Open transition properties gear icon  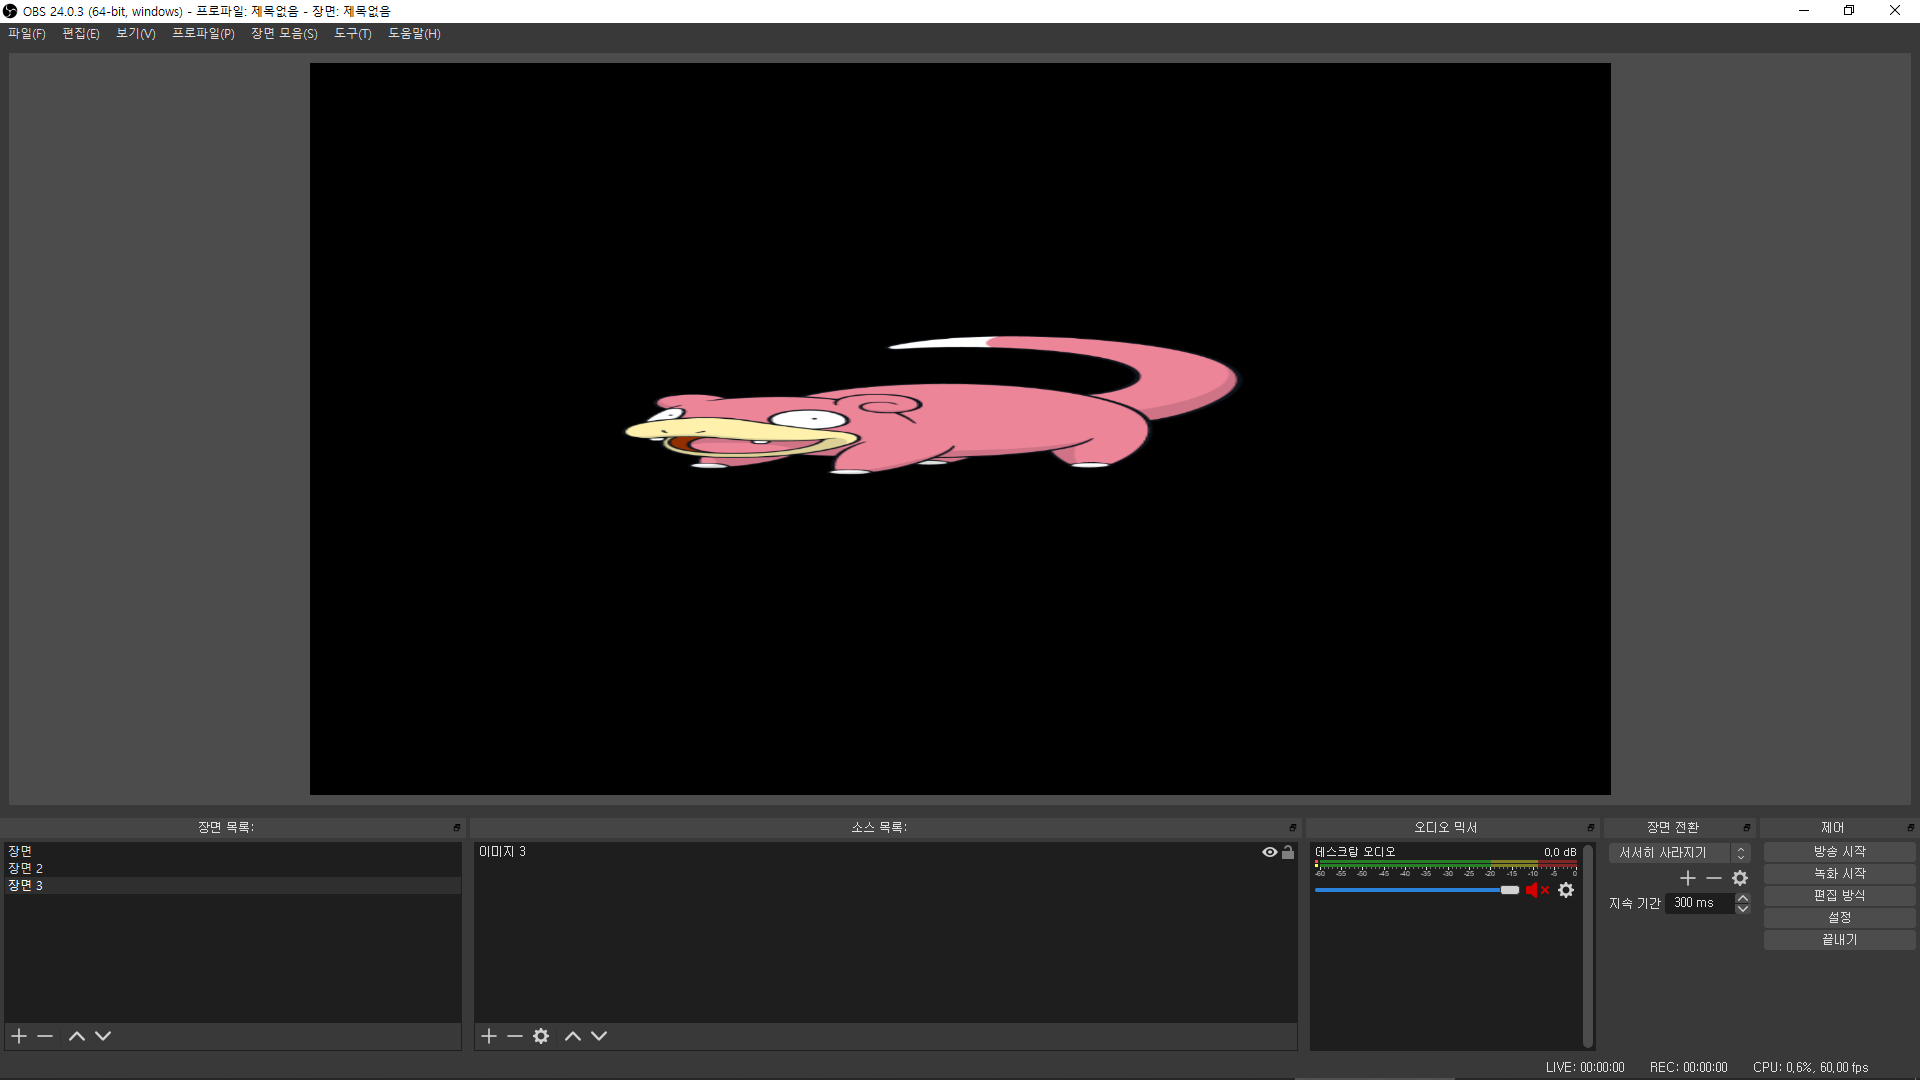coord(1740,878)
